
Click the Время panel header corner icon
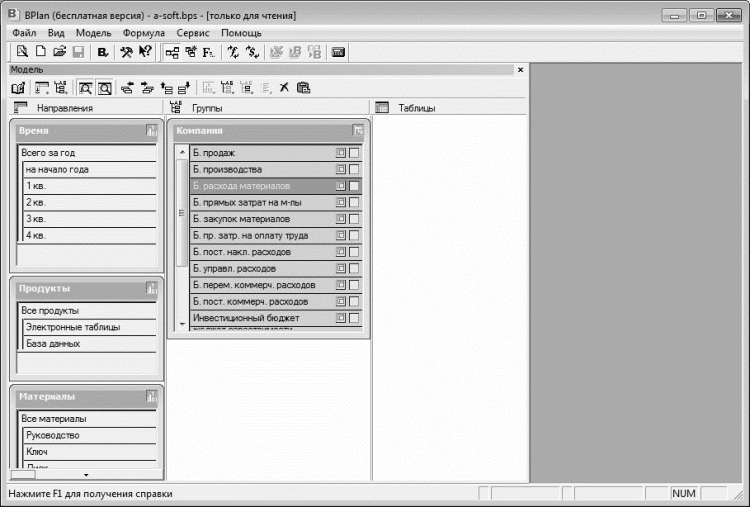(x=151, y=130)
